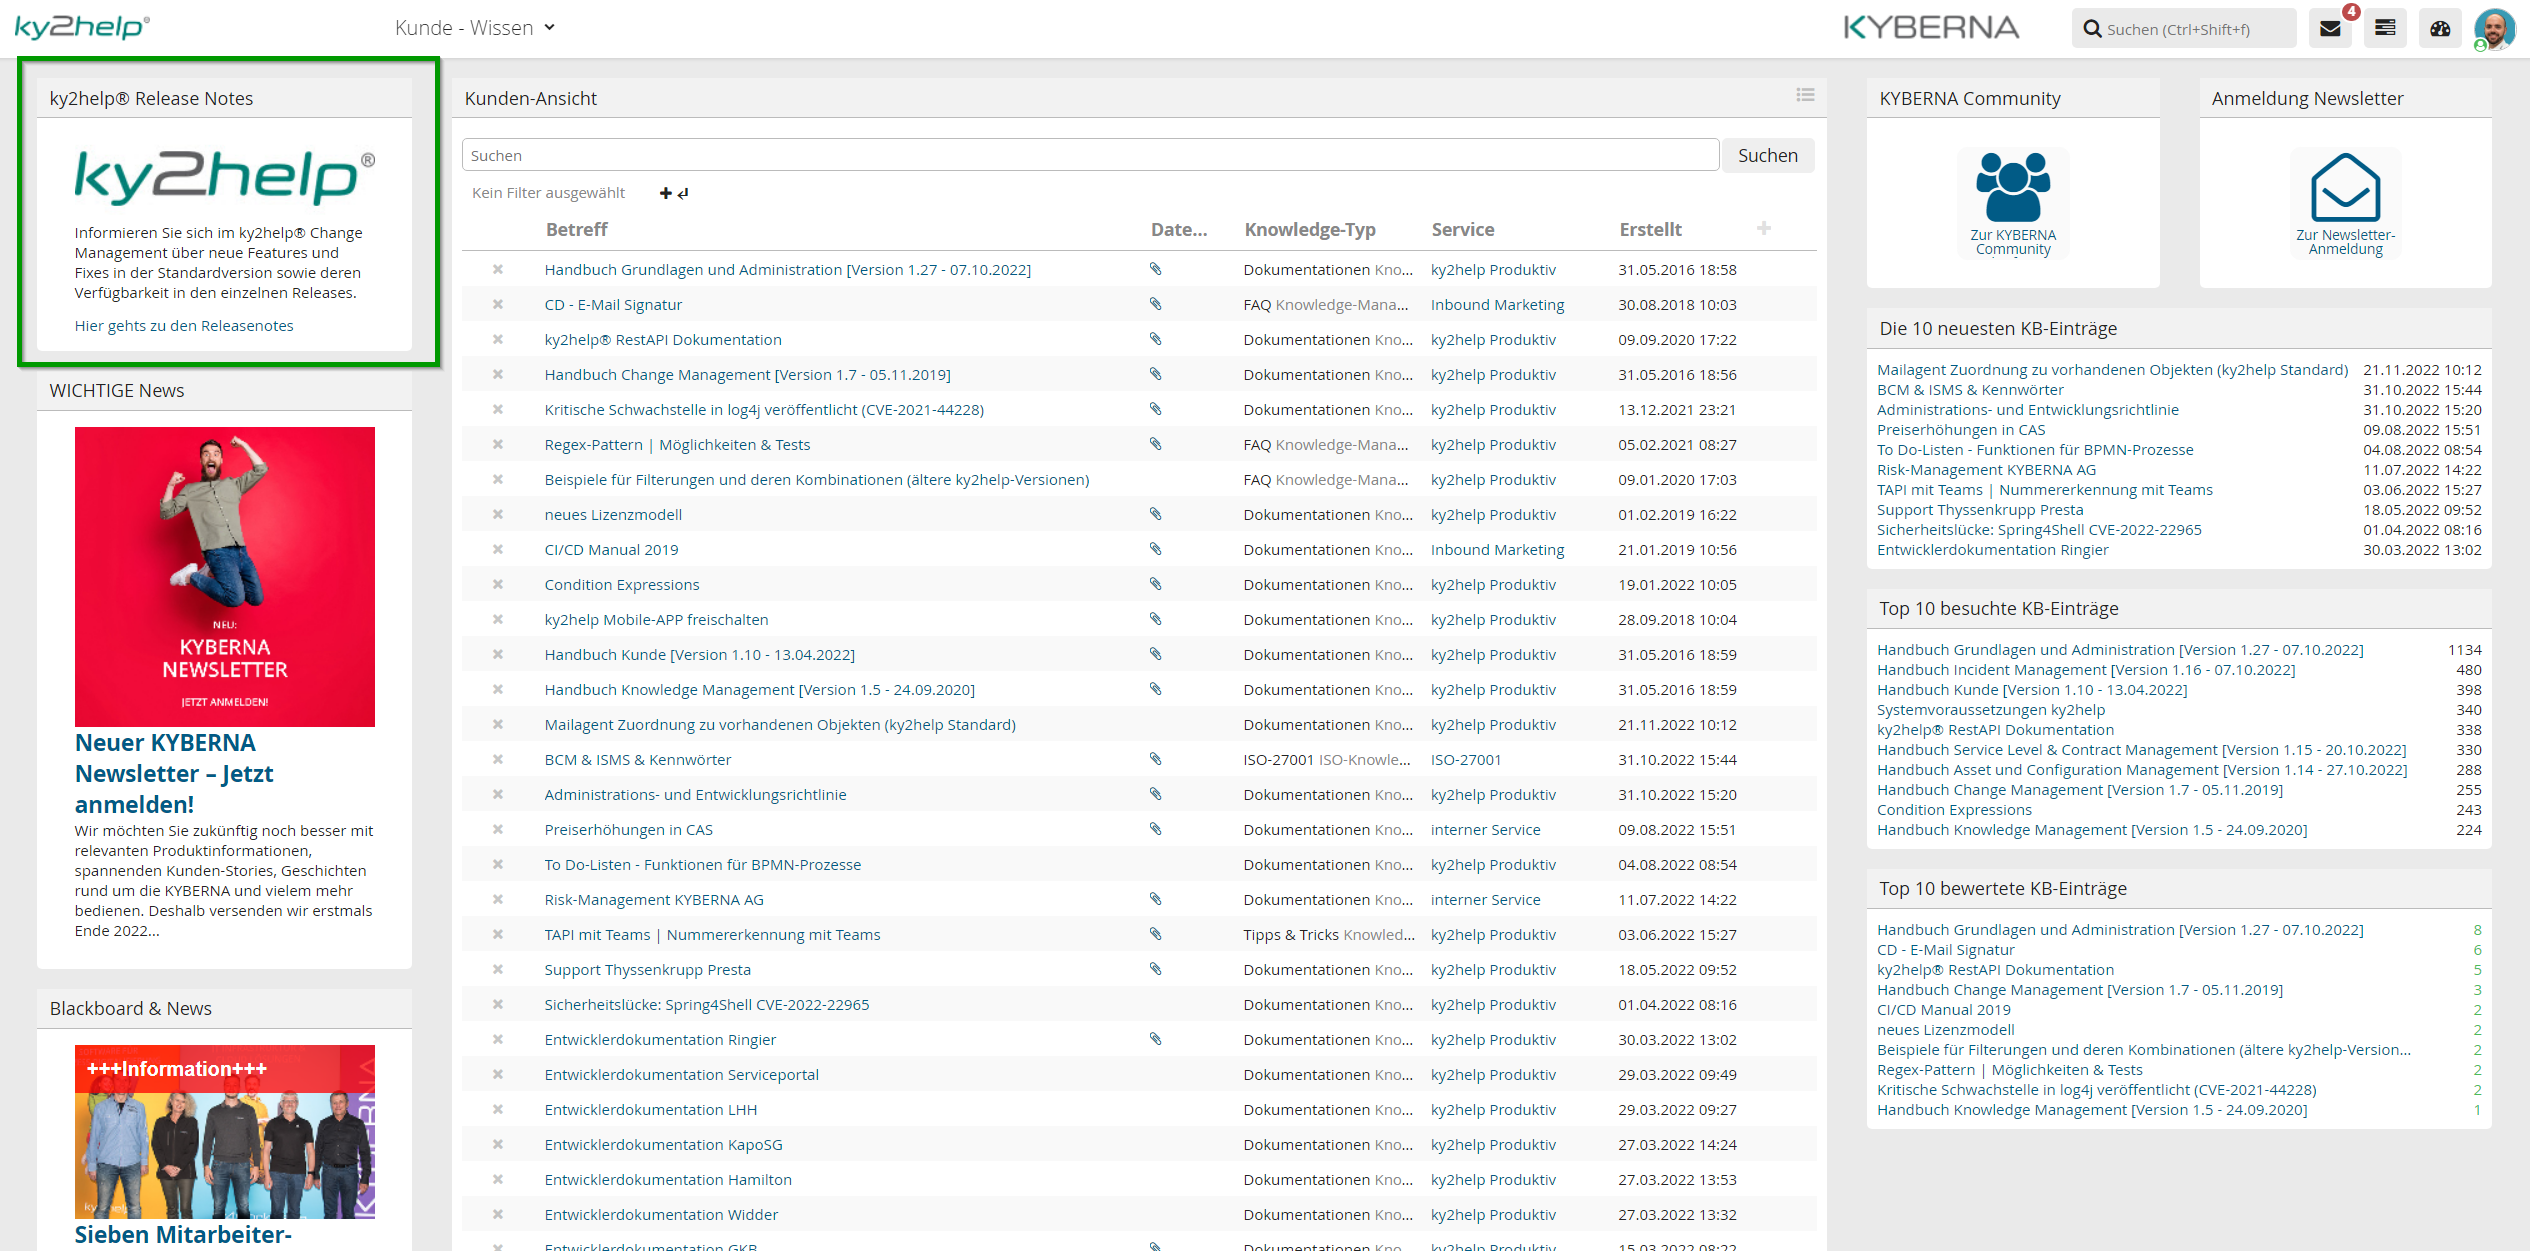Open attachment paperclip of BCM & ISMS & Kennwörter row
The height and width of the screenshot is (1251, 2530).
point(1155,758)
